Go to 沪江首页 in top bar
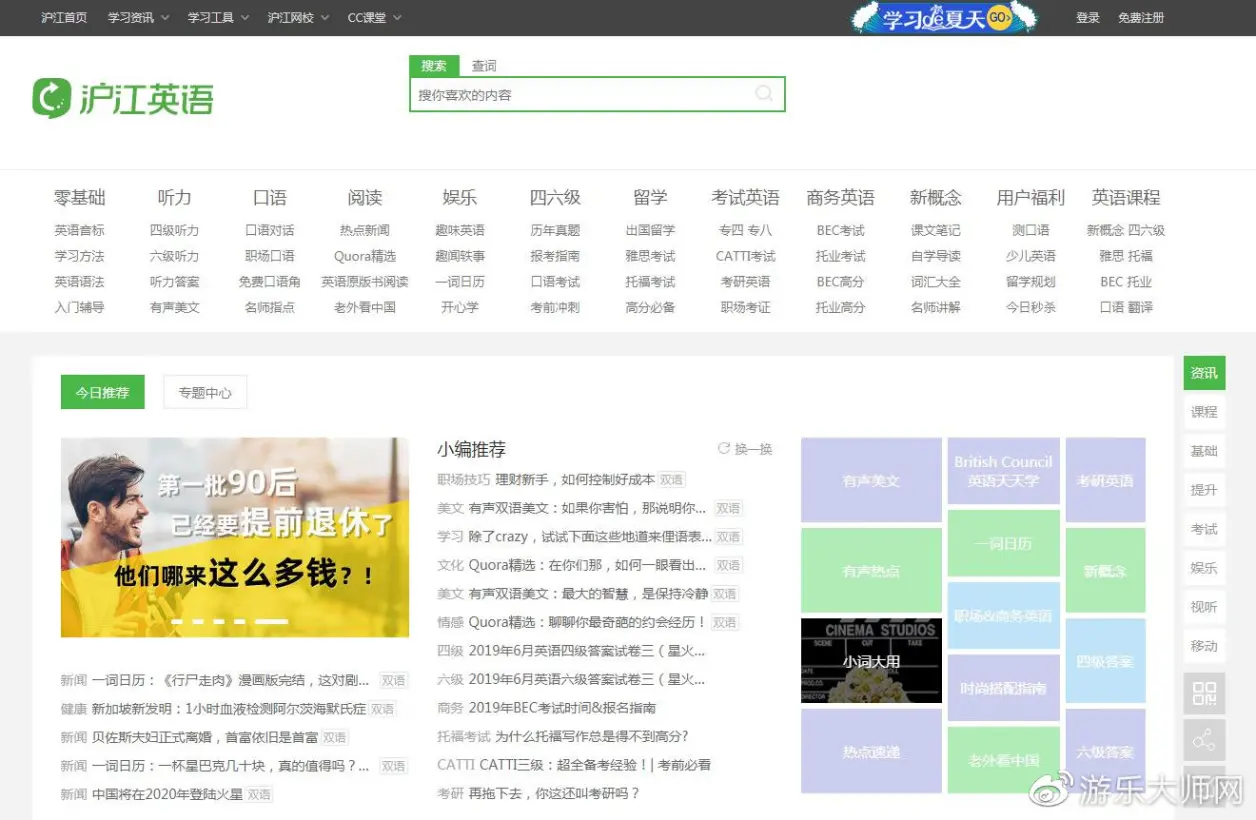 coord(64,18)
